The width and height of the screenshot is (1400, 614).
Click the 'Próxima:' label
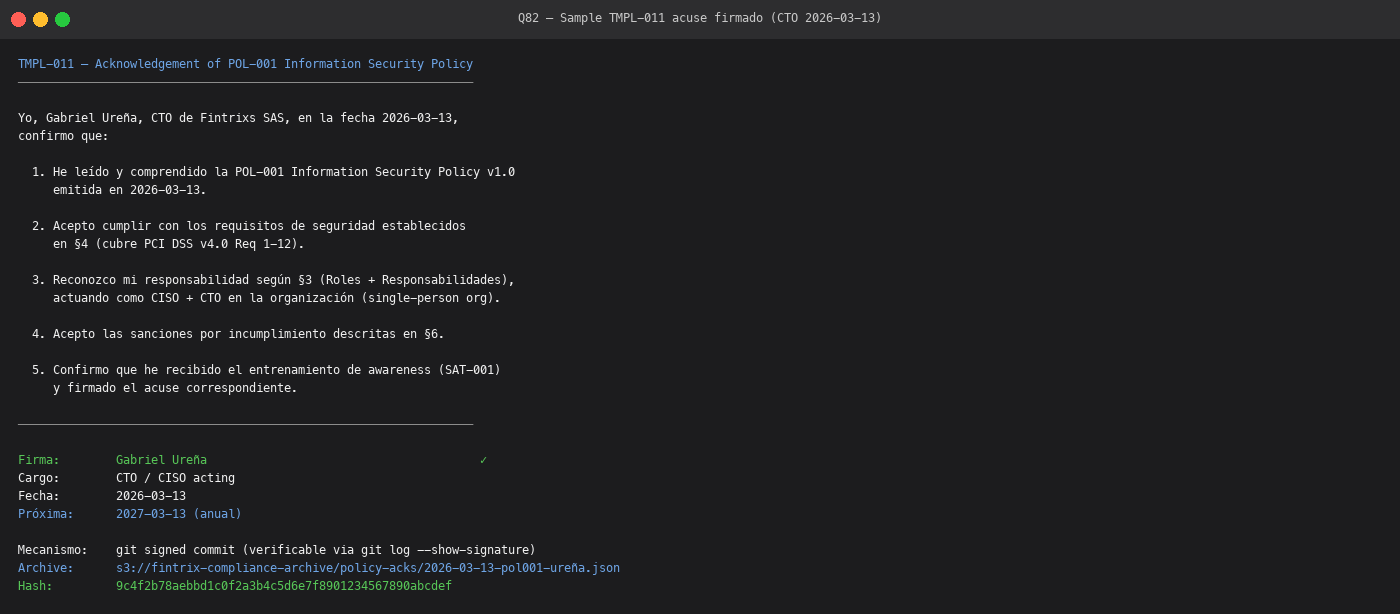pos(46,514)
